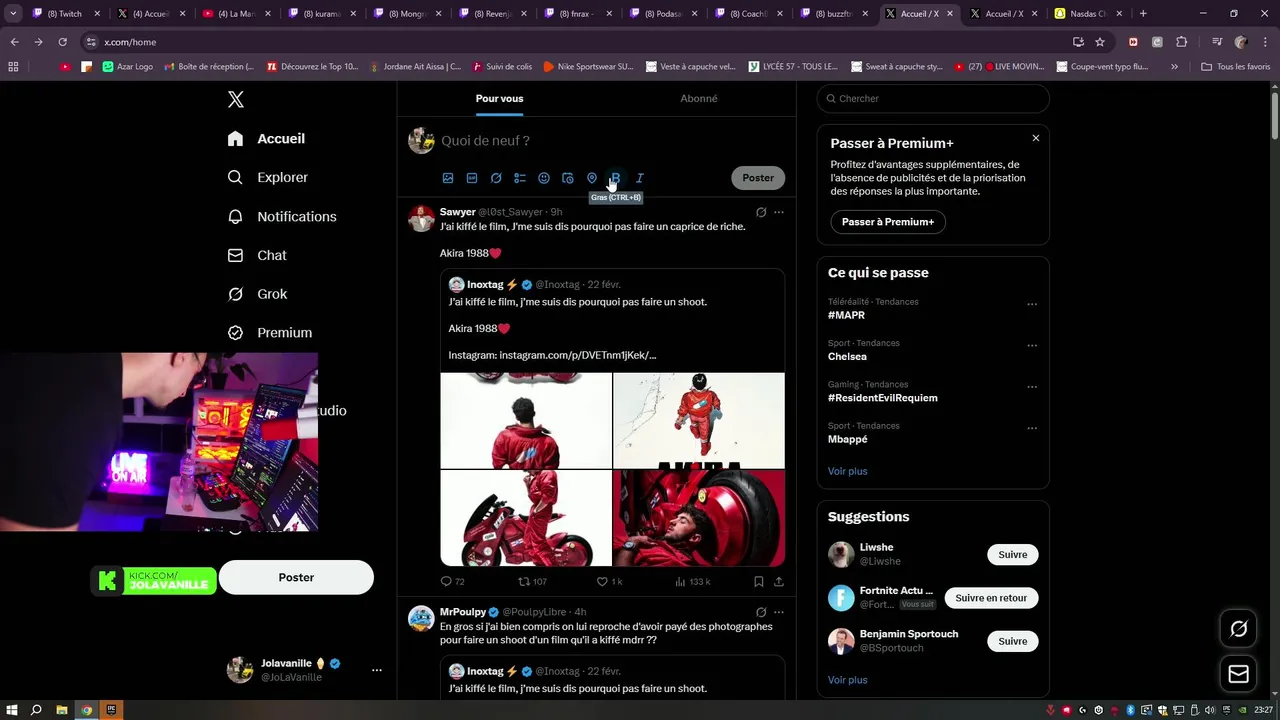Click the X logo in the sidebar
This screenshot has width=1280, height=720.
(x=236, y=99)
